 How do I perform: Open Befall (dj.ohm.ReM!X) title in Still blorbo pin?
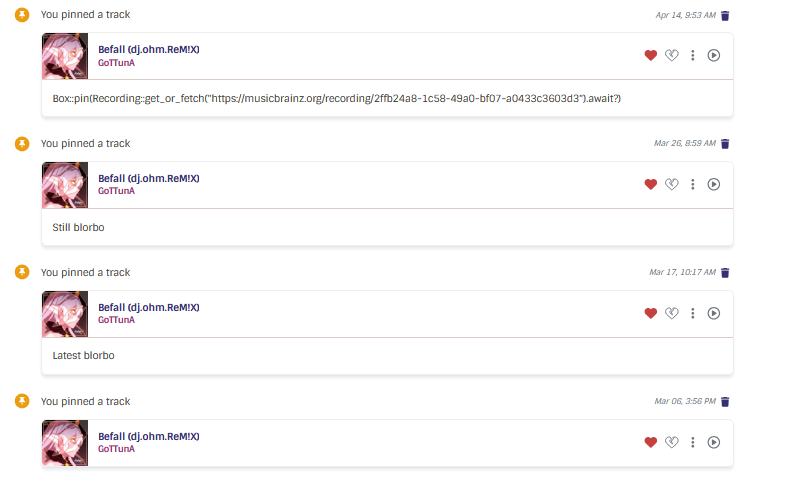[149, 178]
